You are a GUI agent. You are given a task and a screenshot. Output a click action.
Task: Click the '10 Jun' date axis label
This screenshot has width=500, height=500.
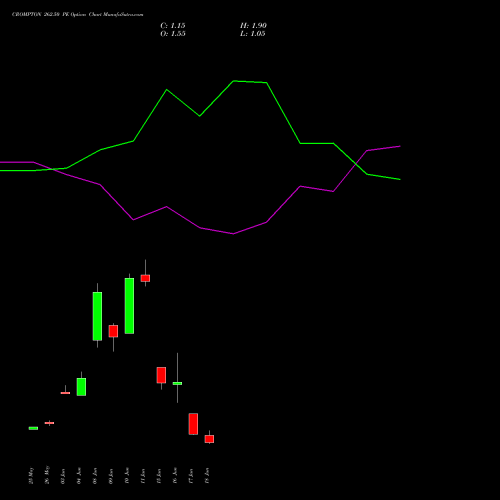(x=127, y=476)
